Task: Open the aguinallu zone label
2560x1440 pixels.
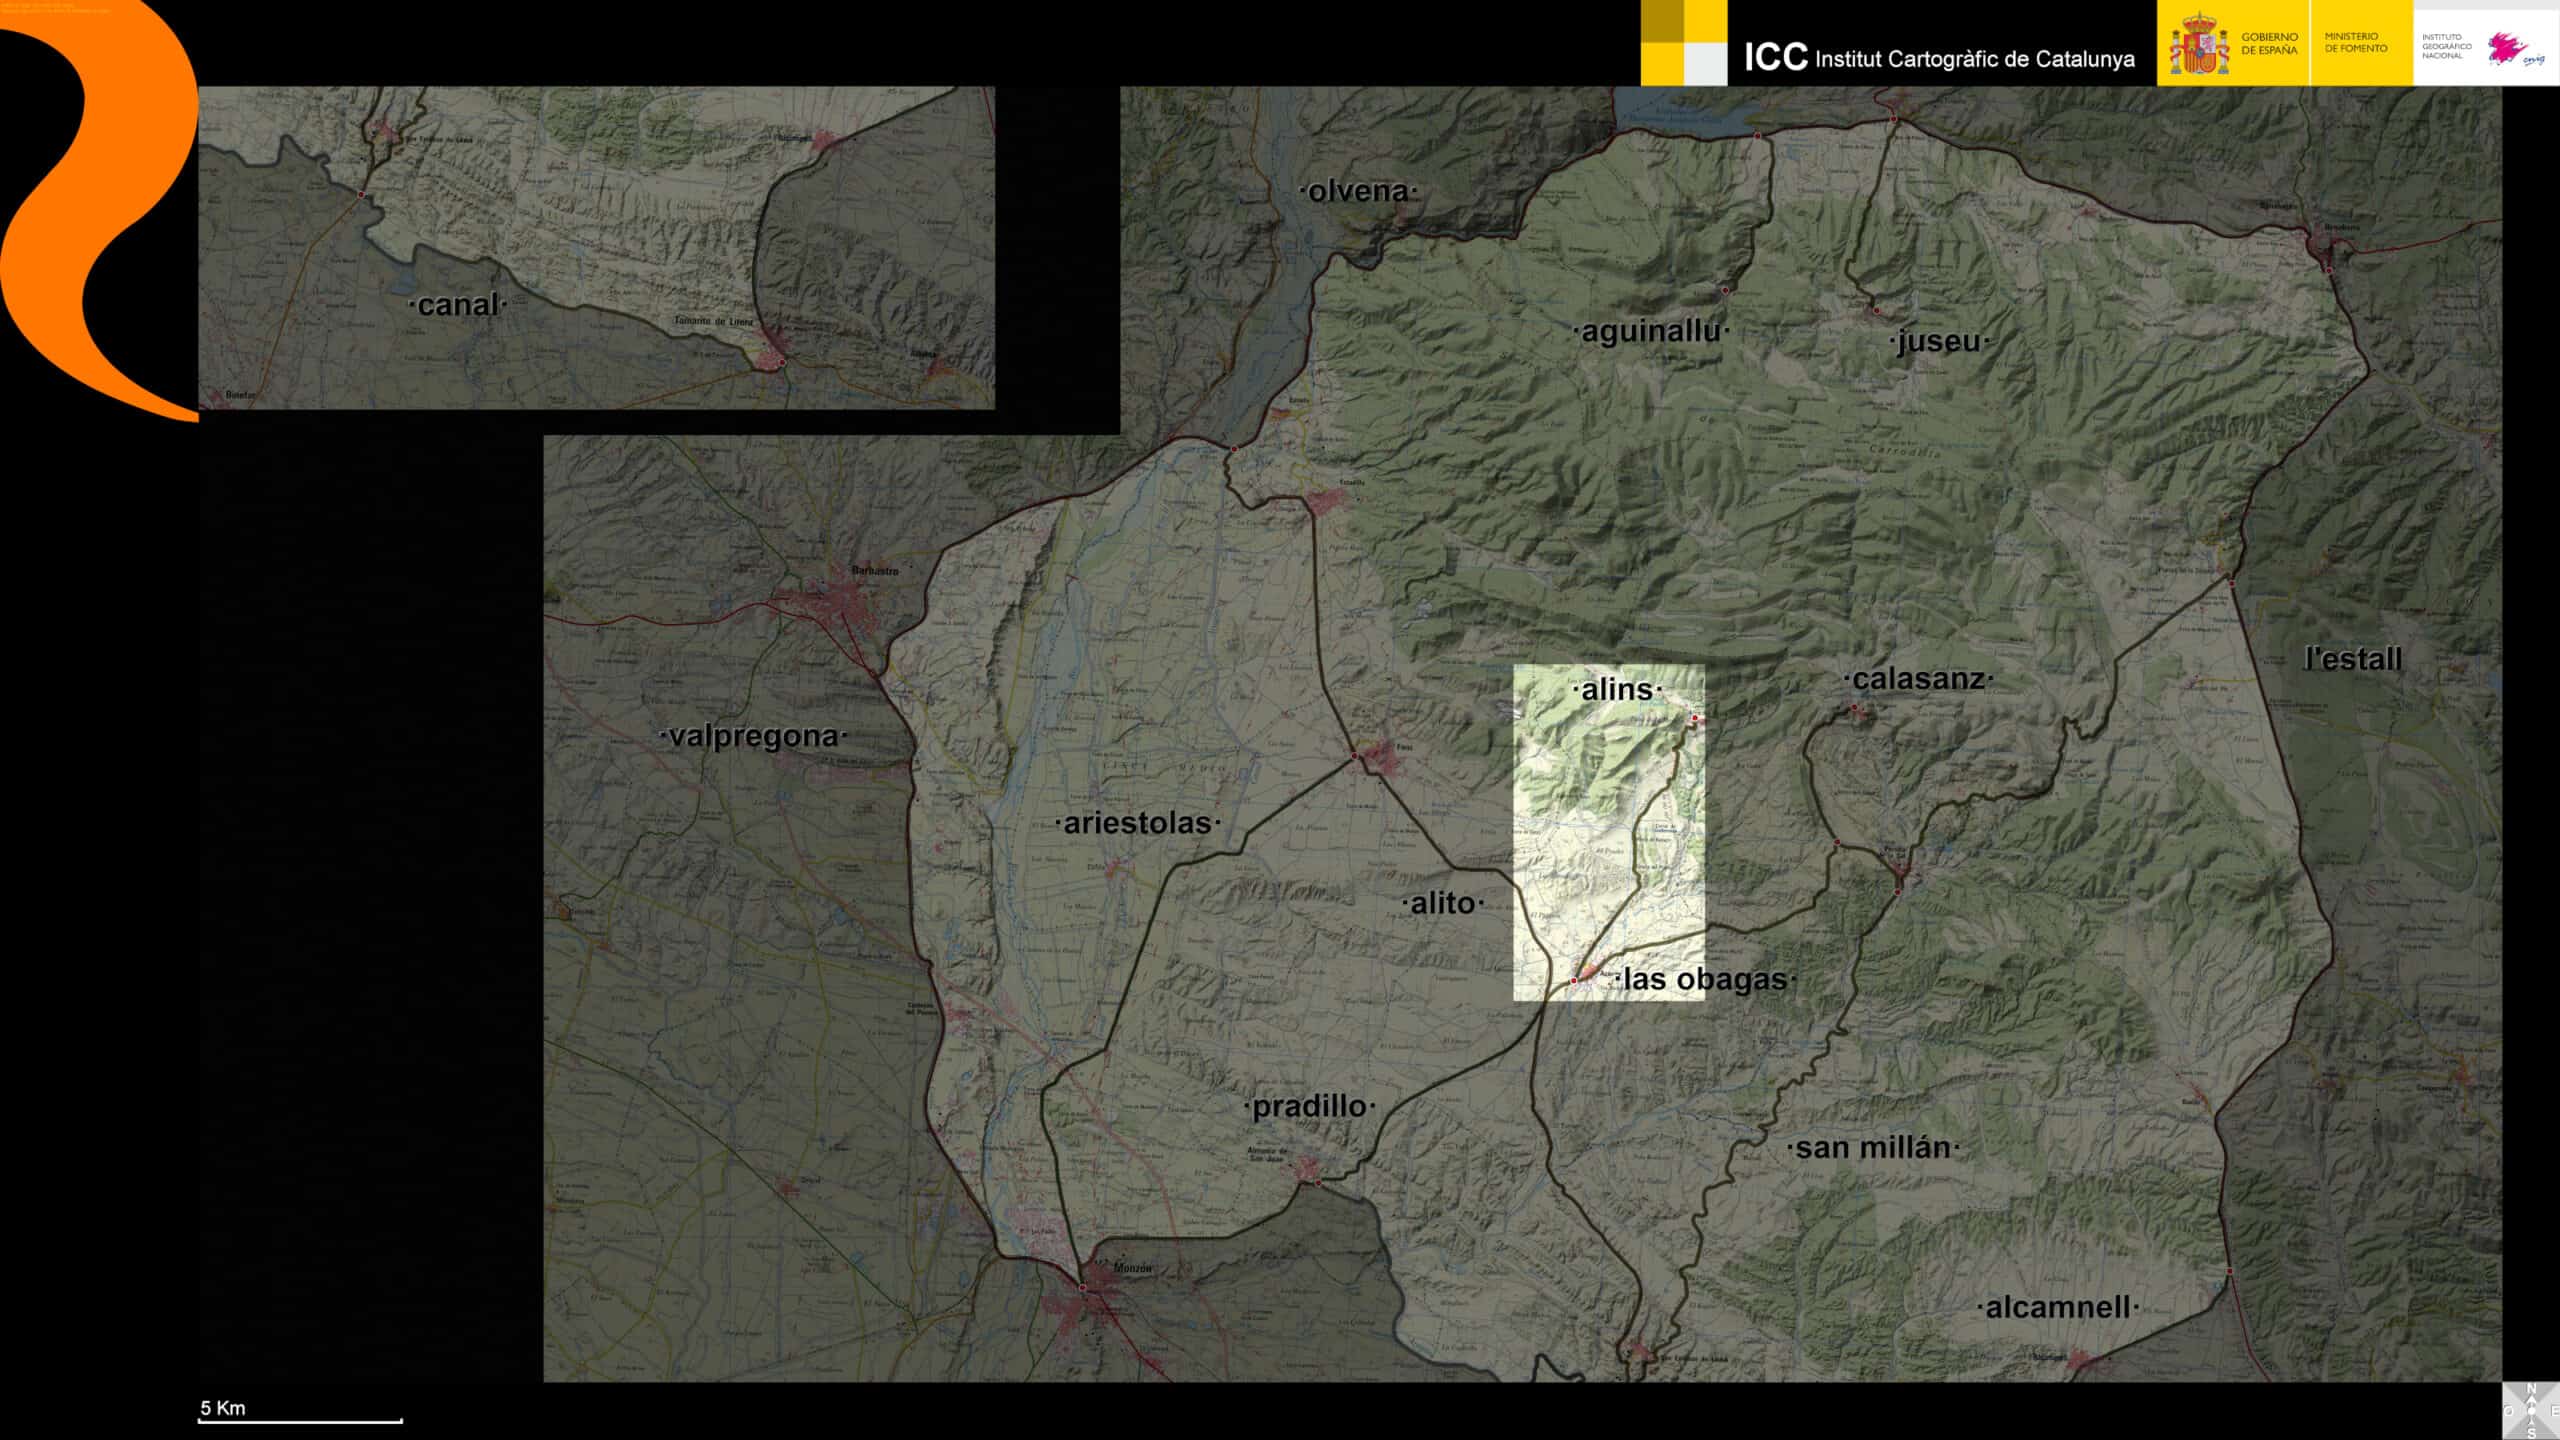Action: click(1650, 331)
